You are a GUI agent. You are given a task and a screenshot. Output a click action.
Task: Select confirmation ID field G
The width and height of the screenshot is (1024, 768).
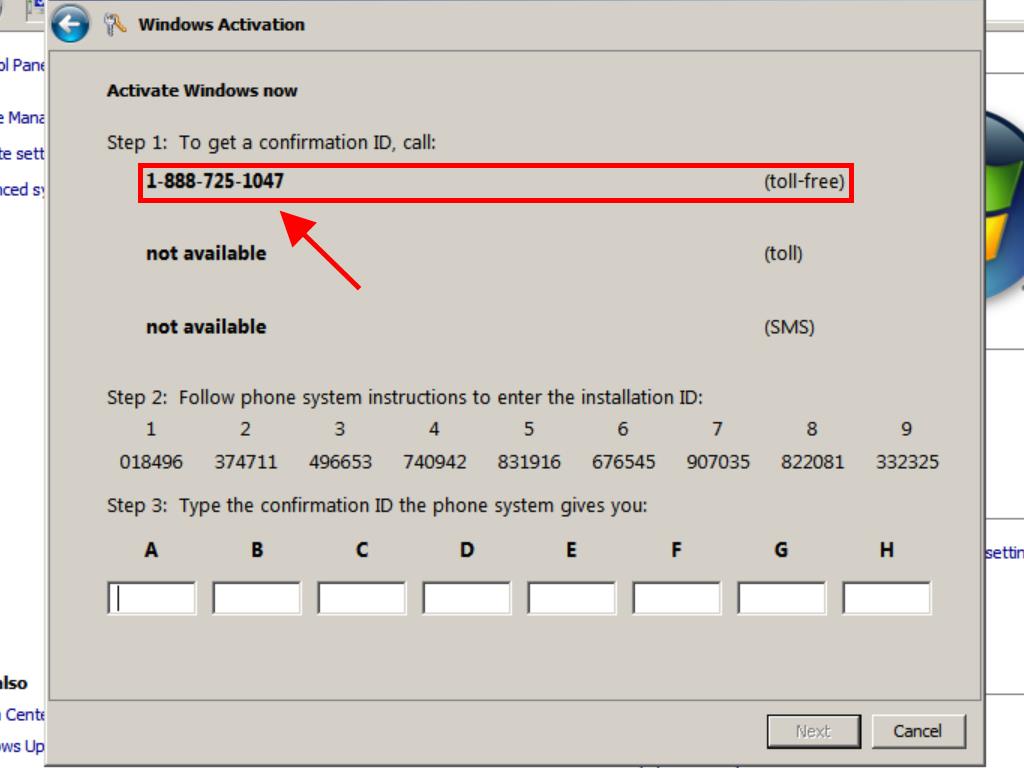coord(781,598)
